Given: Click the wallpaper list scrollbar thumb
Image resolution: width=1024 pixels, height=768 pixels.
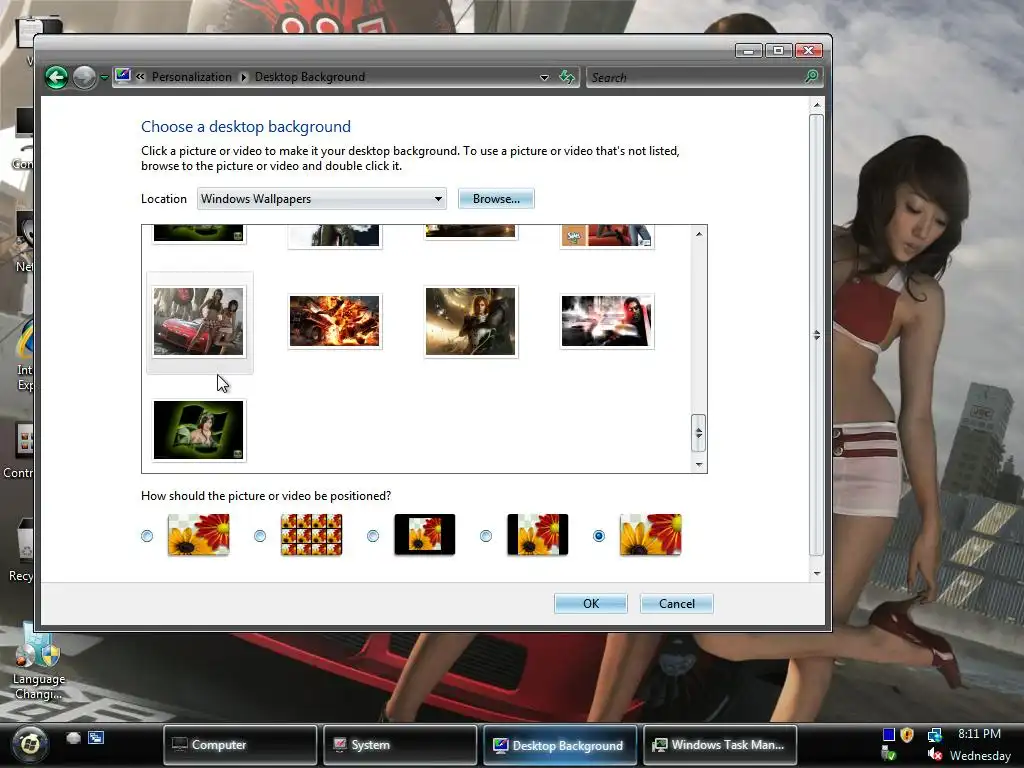Looking at the screenshot, I should point(698,432).
